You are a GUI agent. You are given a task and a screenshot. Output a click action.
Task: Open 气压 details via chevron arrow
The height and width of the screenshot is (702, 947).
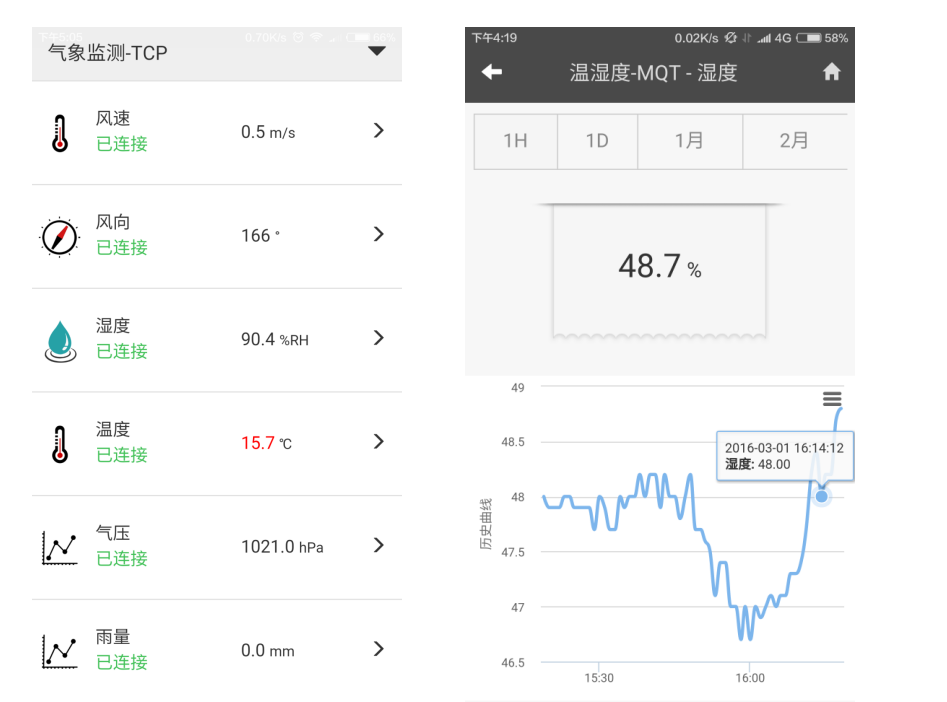coord(378,545)
